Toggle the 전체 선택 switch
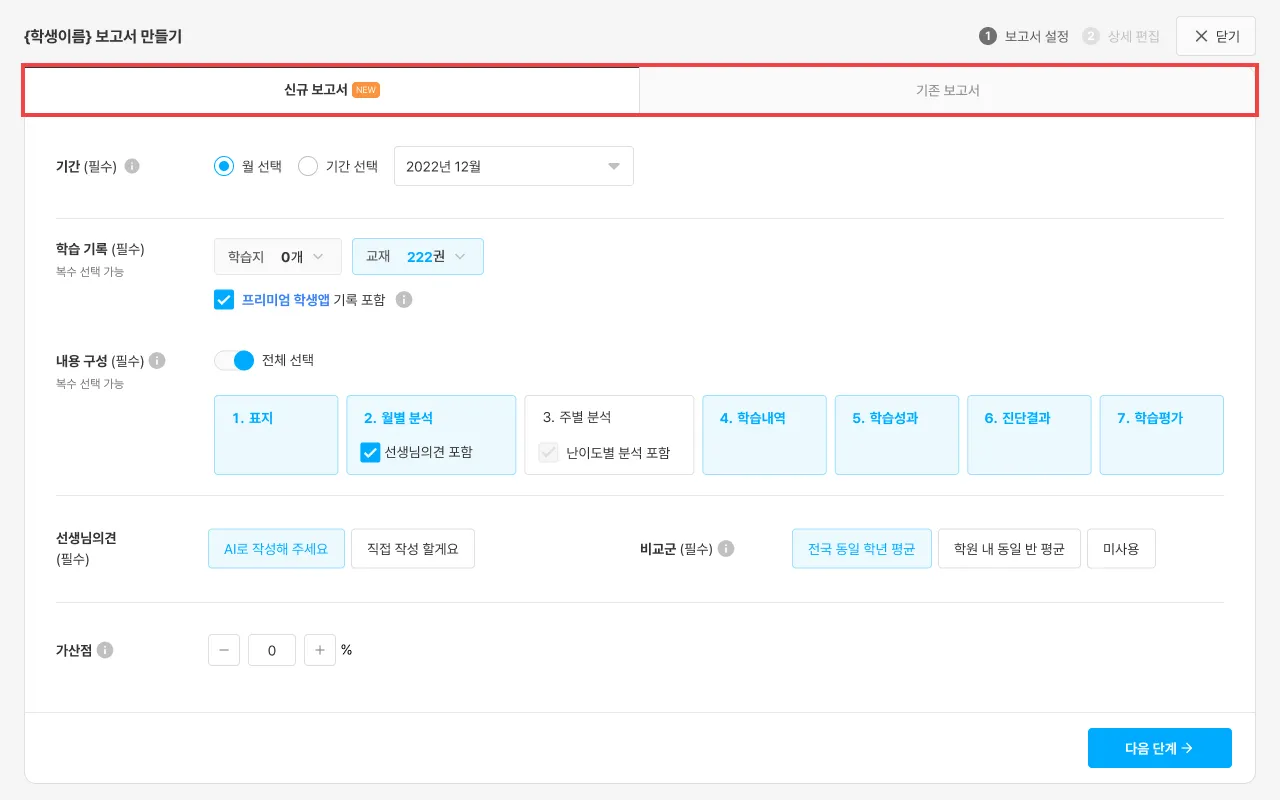1280x800 pixels. (235, 360)
